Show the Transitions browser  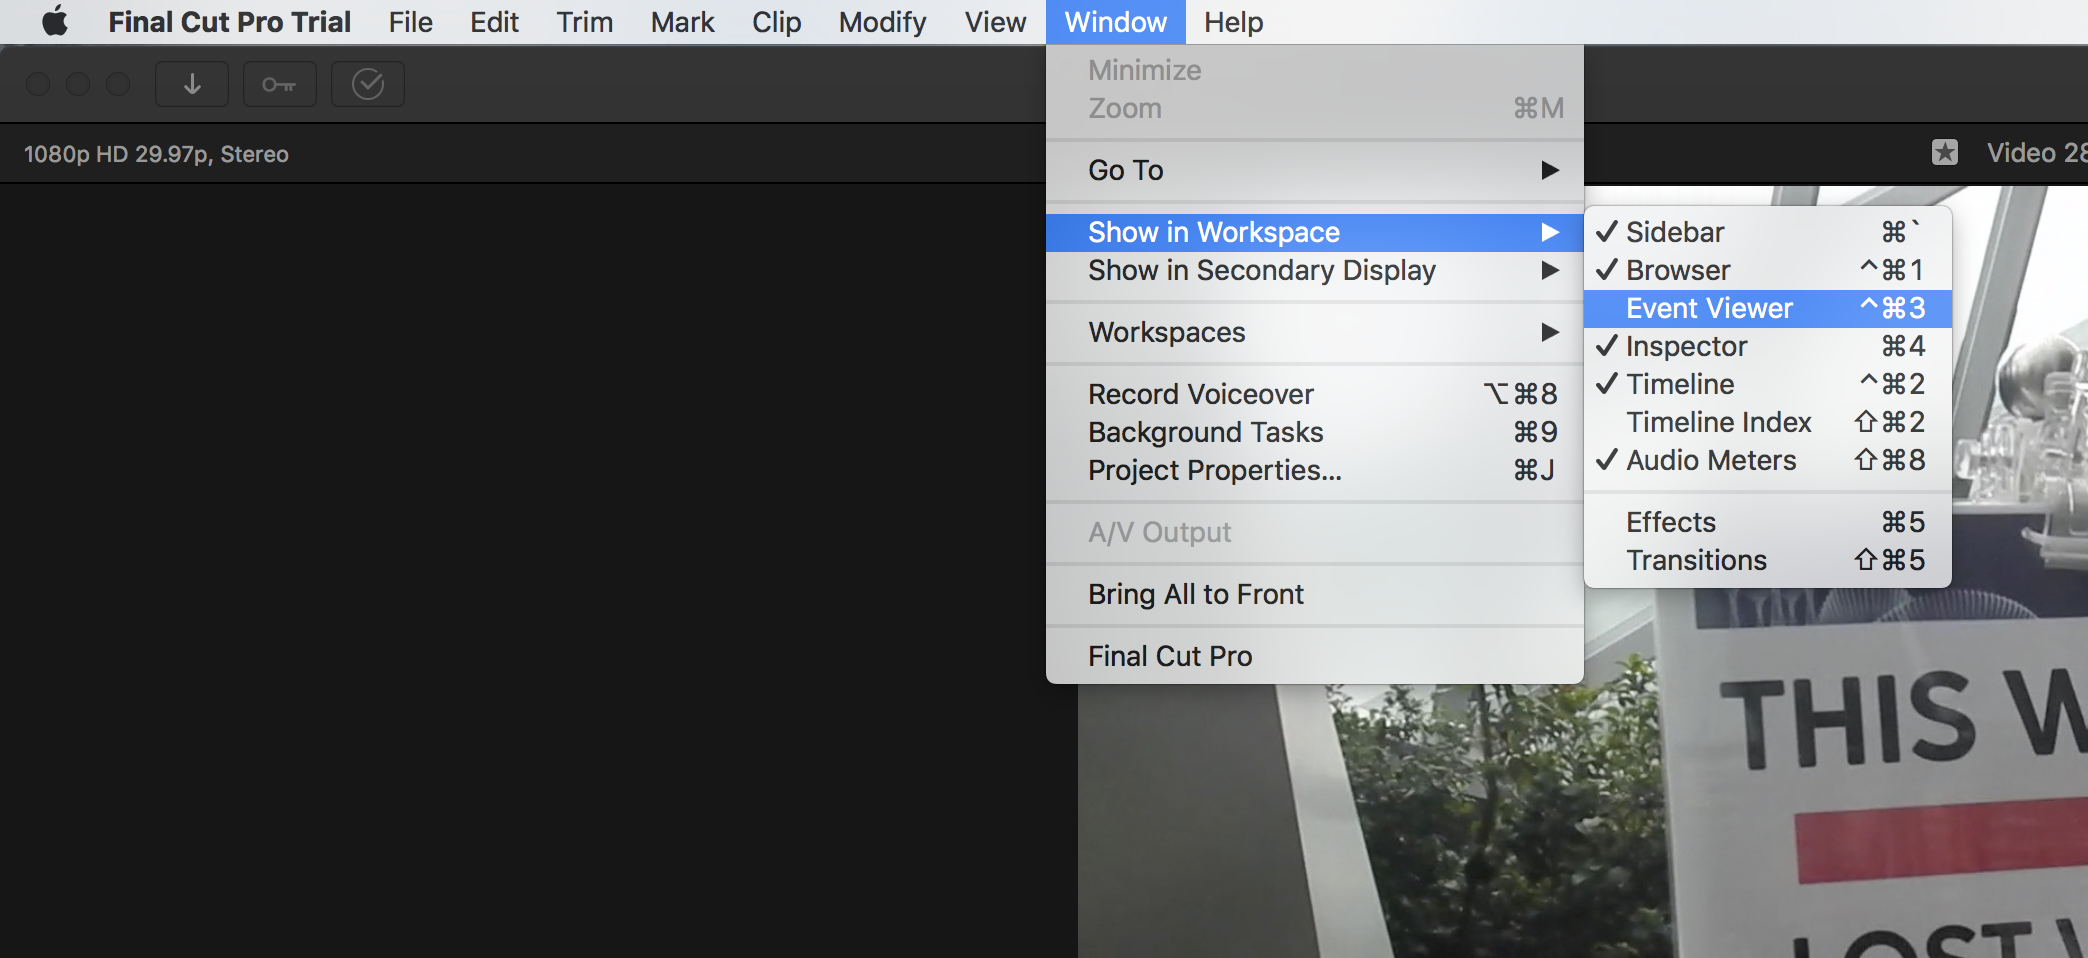click(x=1767, y=560)
